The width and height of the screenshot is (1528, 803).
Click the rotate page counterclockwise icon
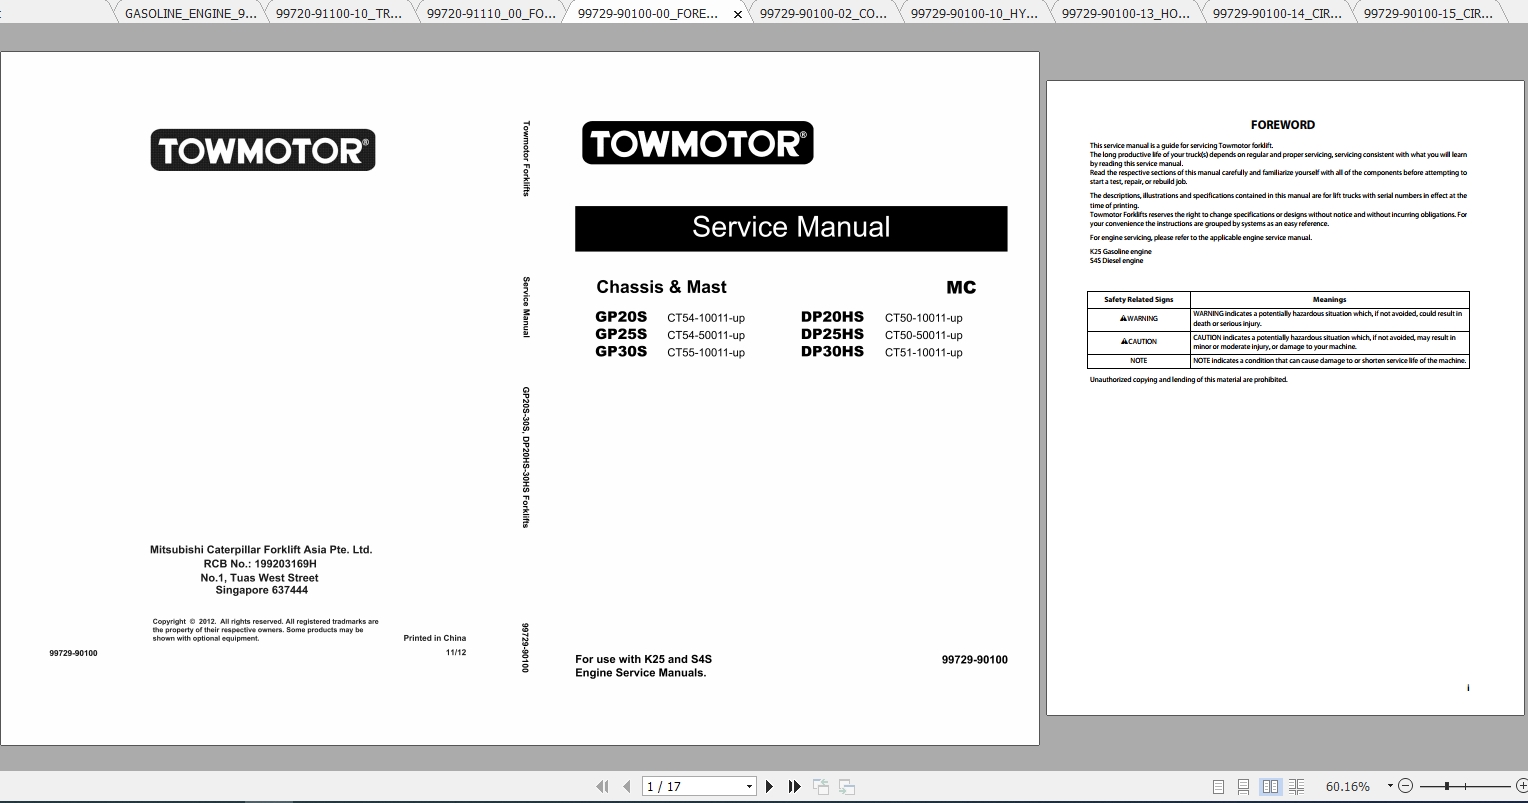coord(820,786)
